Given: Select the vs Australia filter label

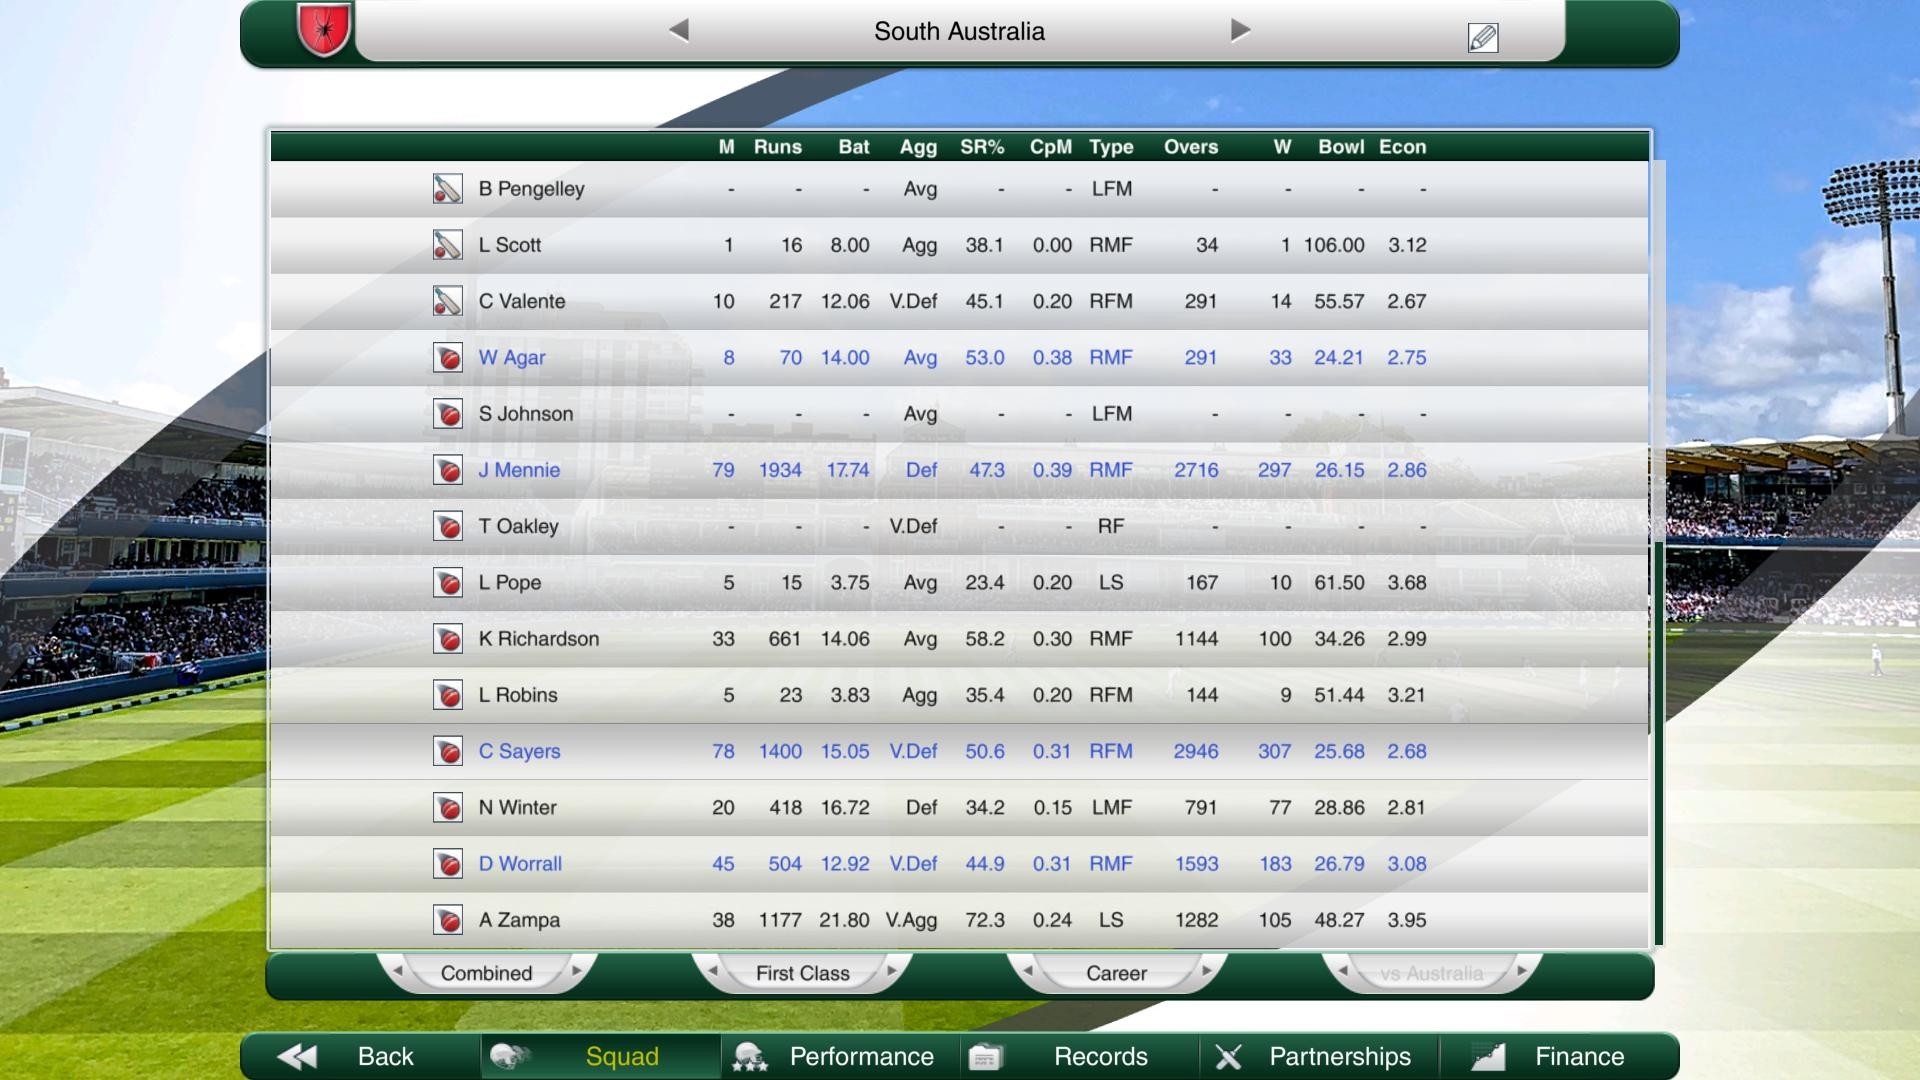Looking at the screenshot, I should 1432,973.
